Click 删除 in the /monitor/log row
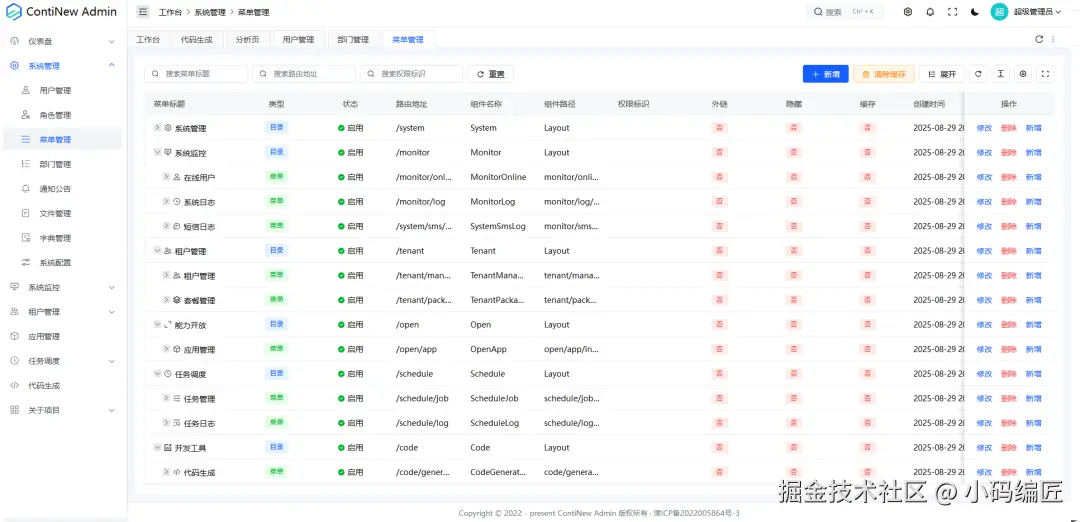1080x522 pixels. pyautogui.click(x=1008, y=202)
